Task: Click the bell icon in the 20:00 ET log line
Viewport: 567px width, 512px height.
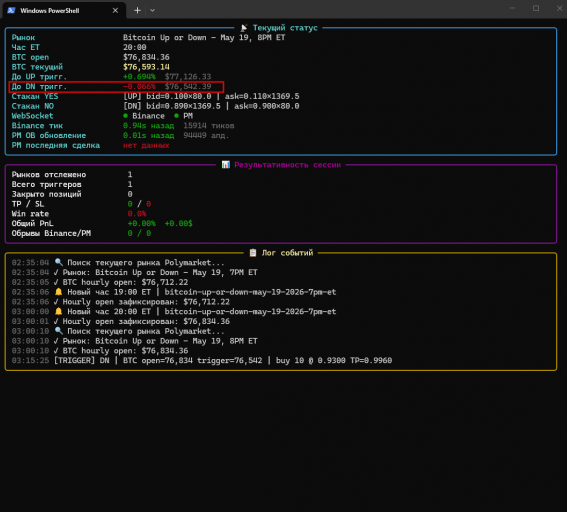Action: coord(59,311)
